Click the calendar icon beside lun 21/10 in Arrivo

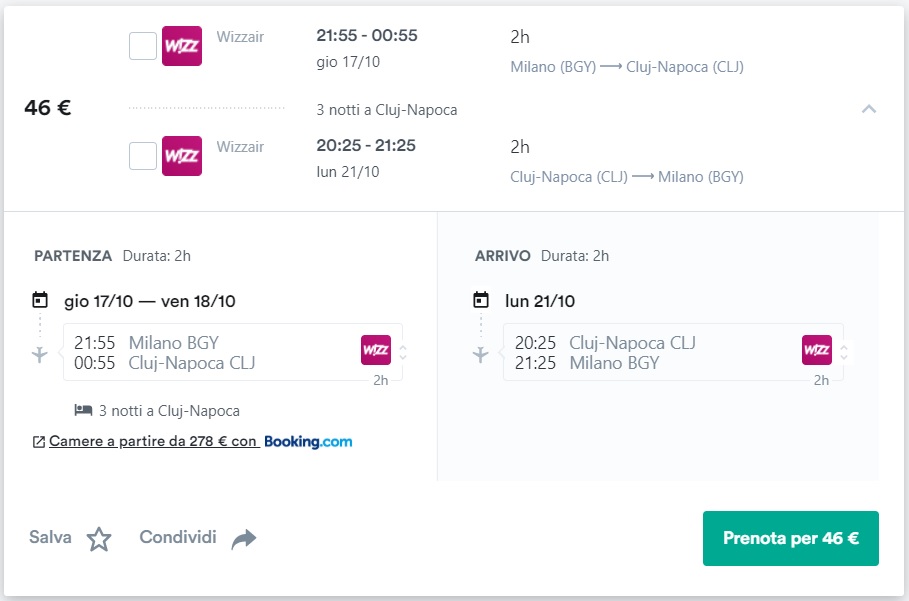point(481,300)
